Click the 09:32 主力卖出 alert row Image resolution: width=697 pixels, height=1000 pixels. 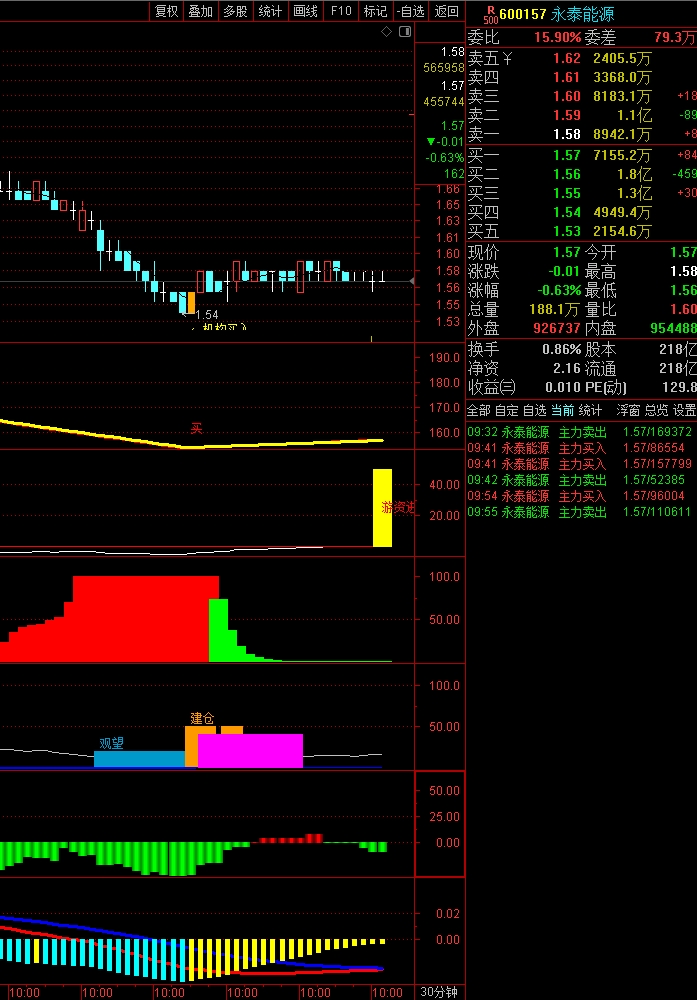(x=580, y=432)
